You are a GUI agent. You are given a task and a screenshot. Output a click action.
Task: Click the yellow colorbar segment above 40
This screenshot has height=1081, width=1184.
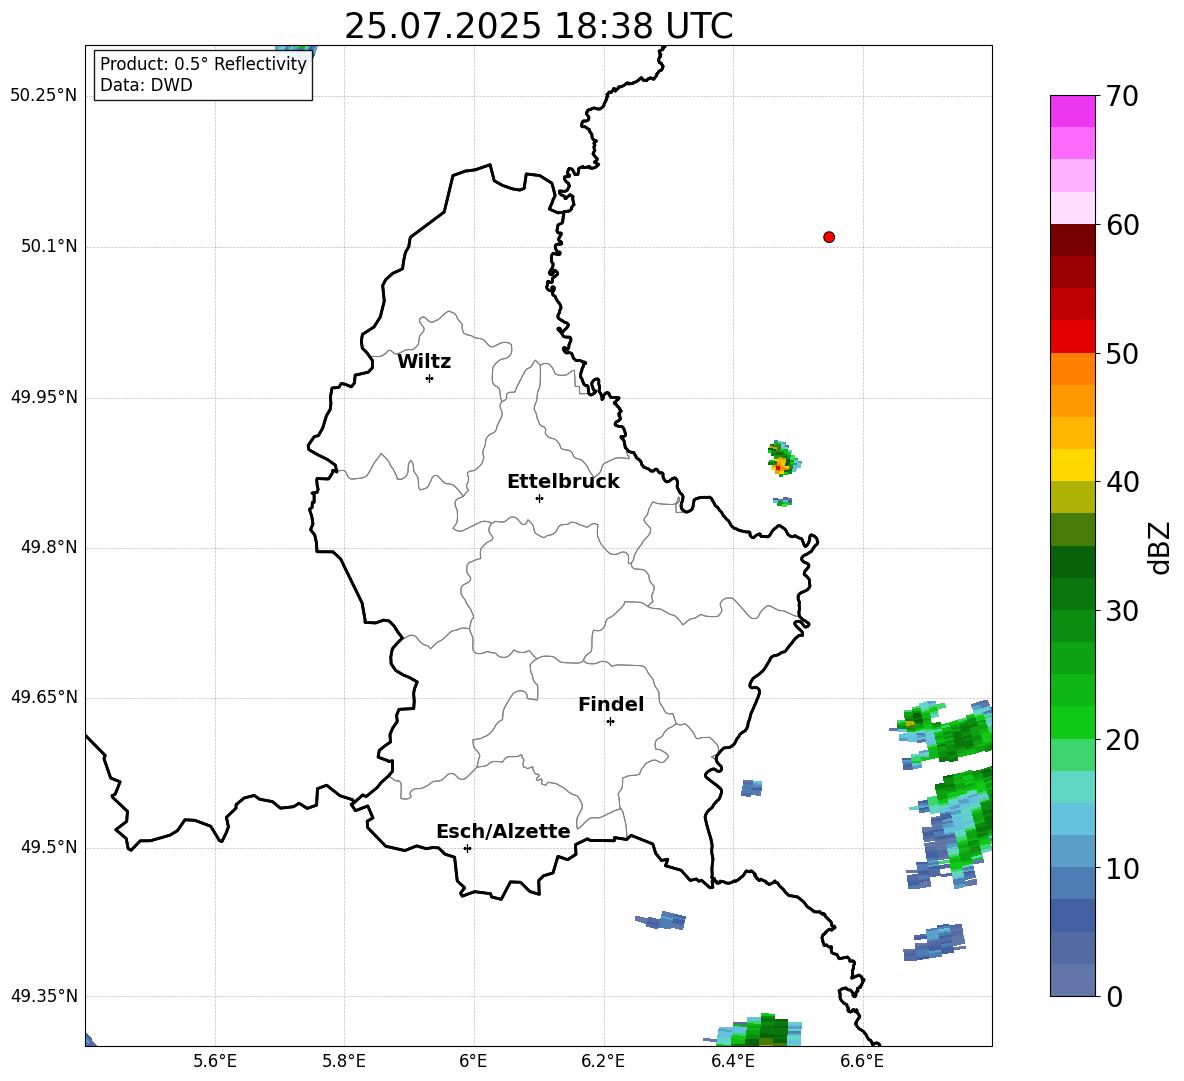[1072, 465]
